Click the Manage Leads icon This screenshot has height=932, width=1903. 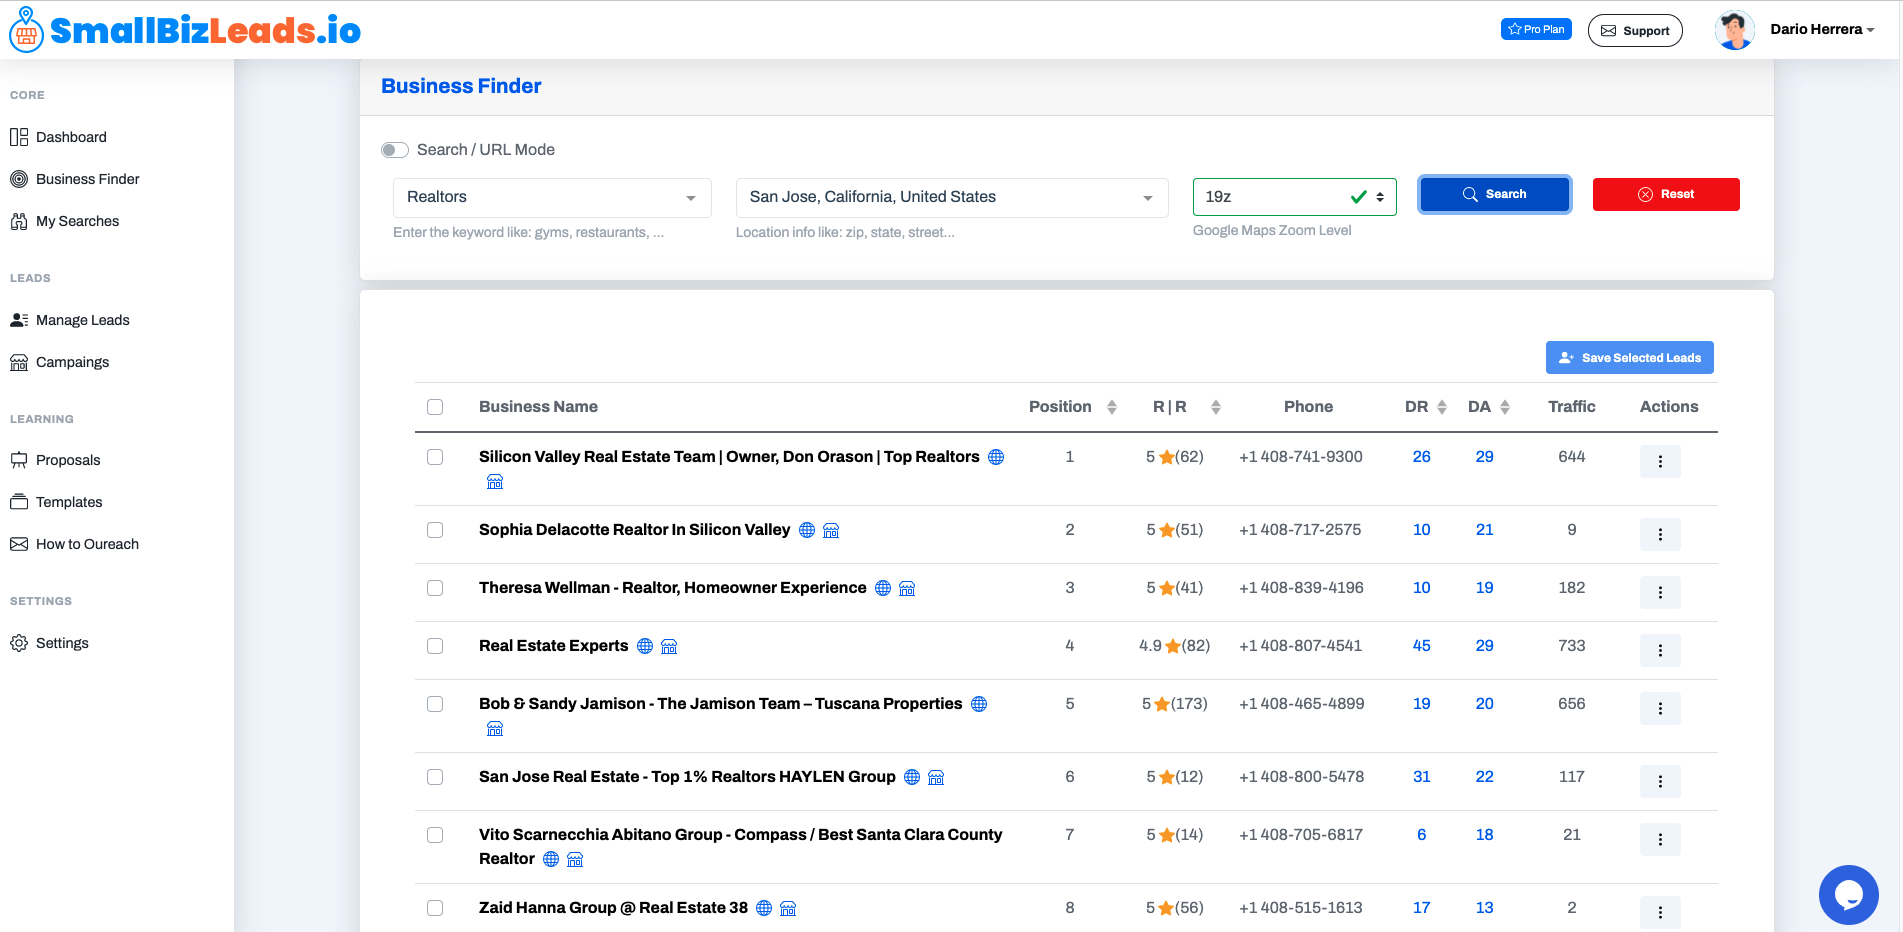tap(20, 319)
